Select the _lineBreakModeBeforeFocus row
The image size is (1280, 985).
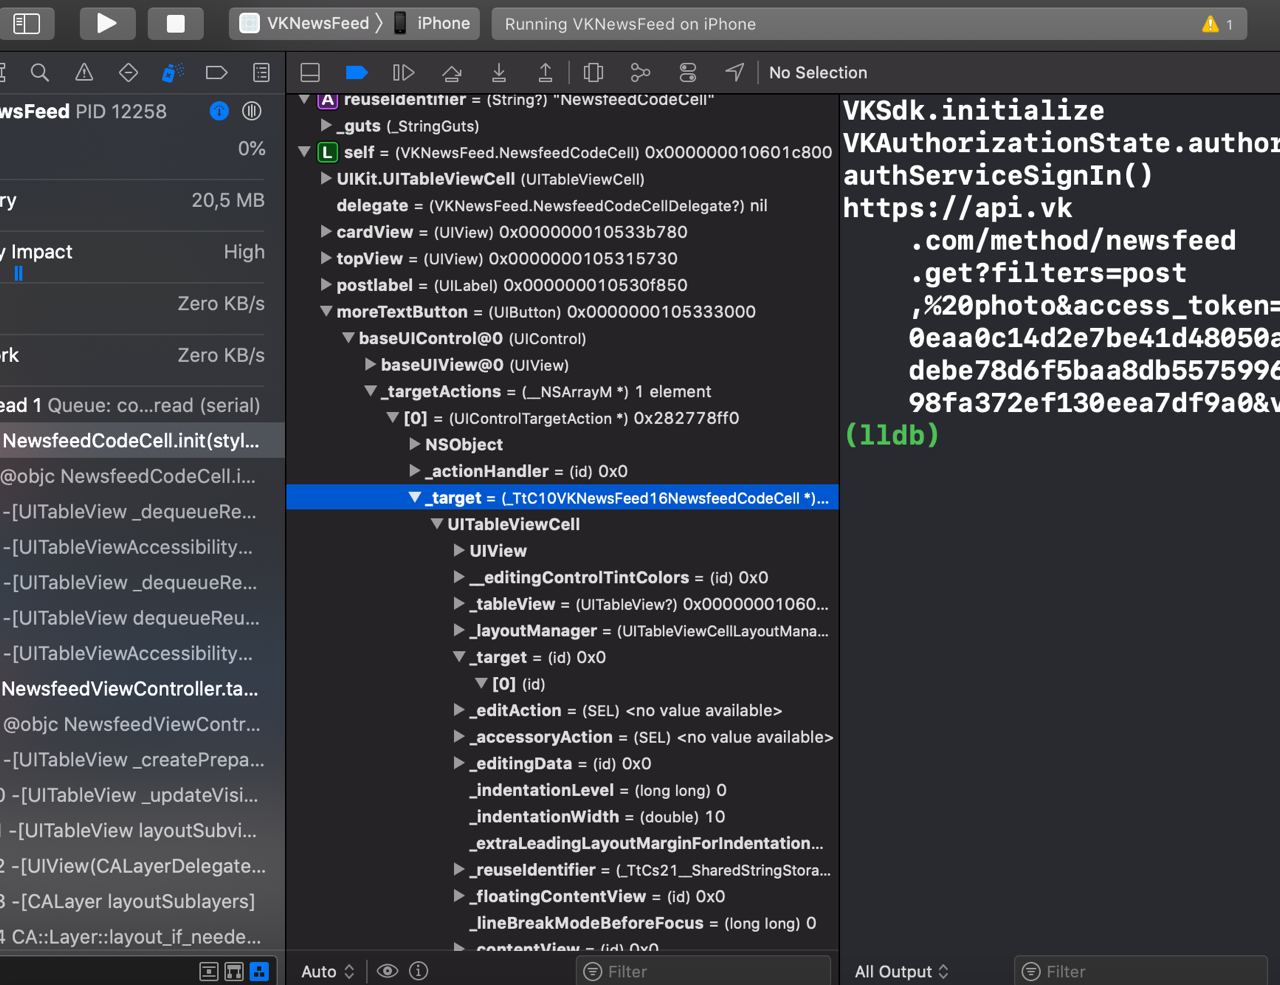pos(562,923)
